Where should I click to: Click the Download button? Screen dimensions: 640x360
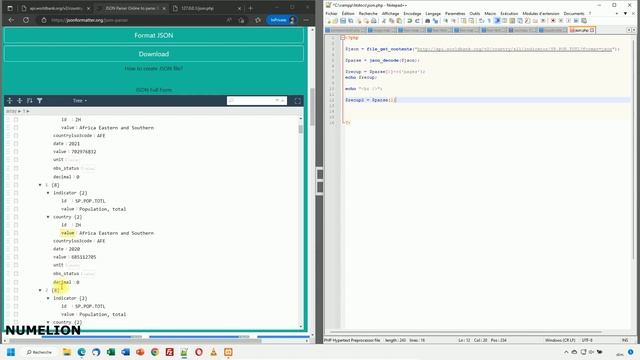coord(154,54)
